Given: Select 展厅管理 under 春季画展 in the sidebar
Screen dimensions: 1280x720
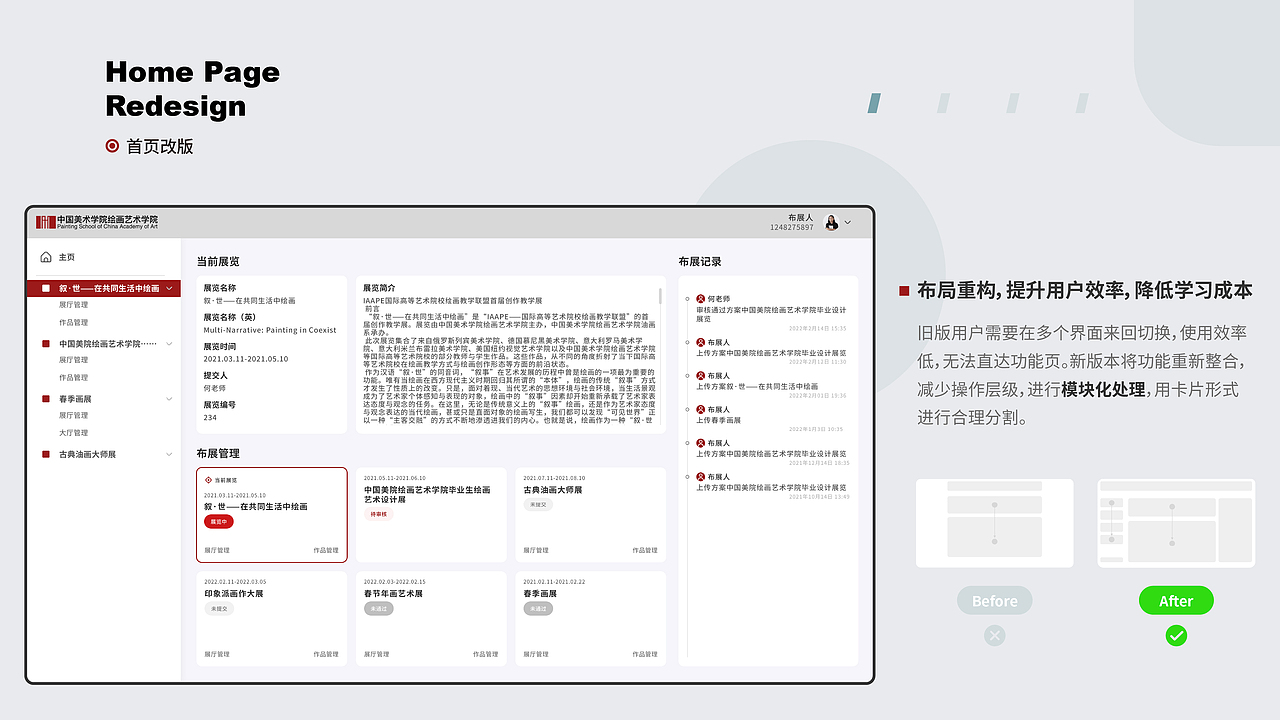Looking at the screenshot, I should pyautogui.click(x=73, y=415).
